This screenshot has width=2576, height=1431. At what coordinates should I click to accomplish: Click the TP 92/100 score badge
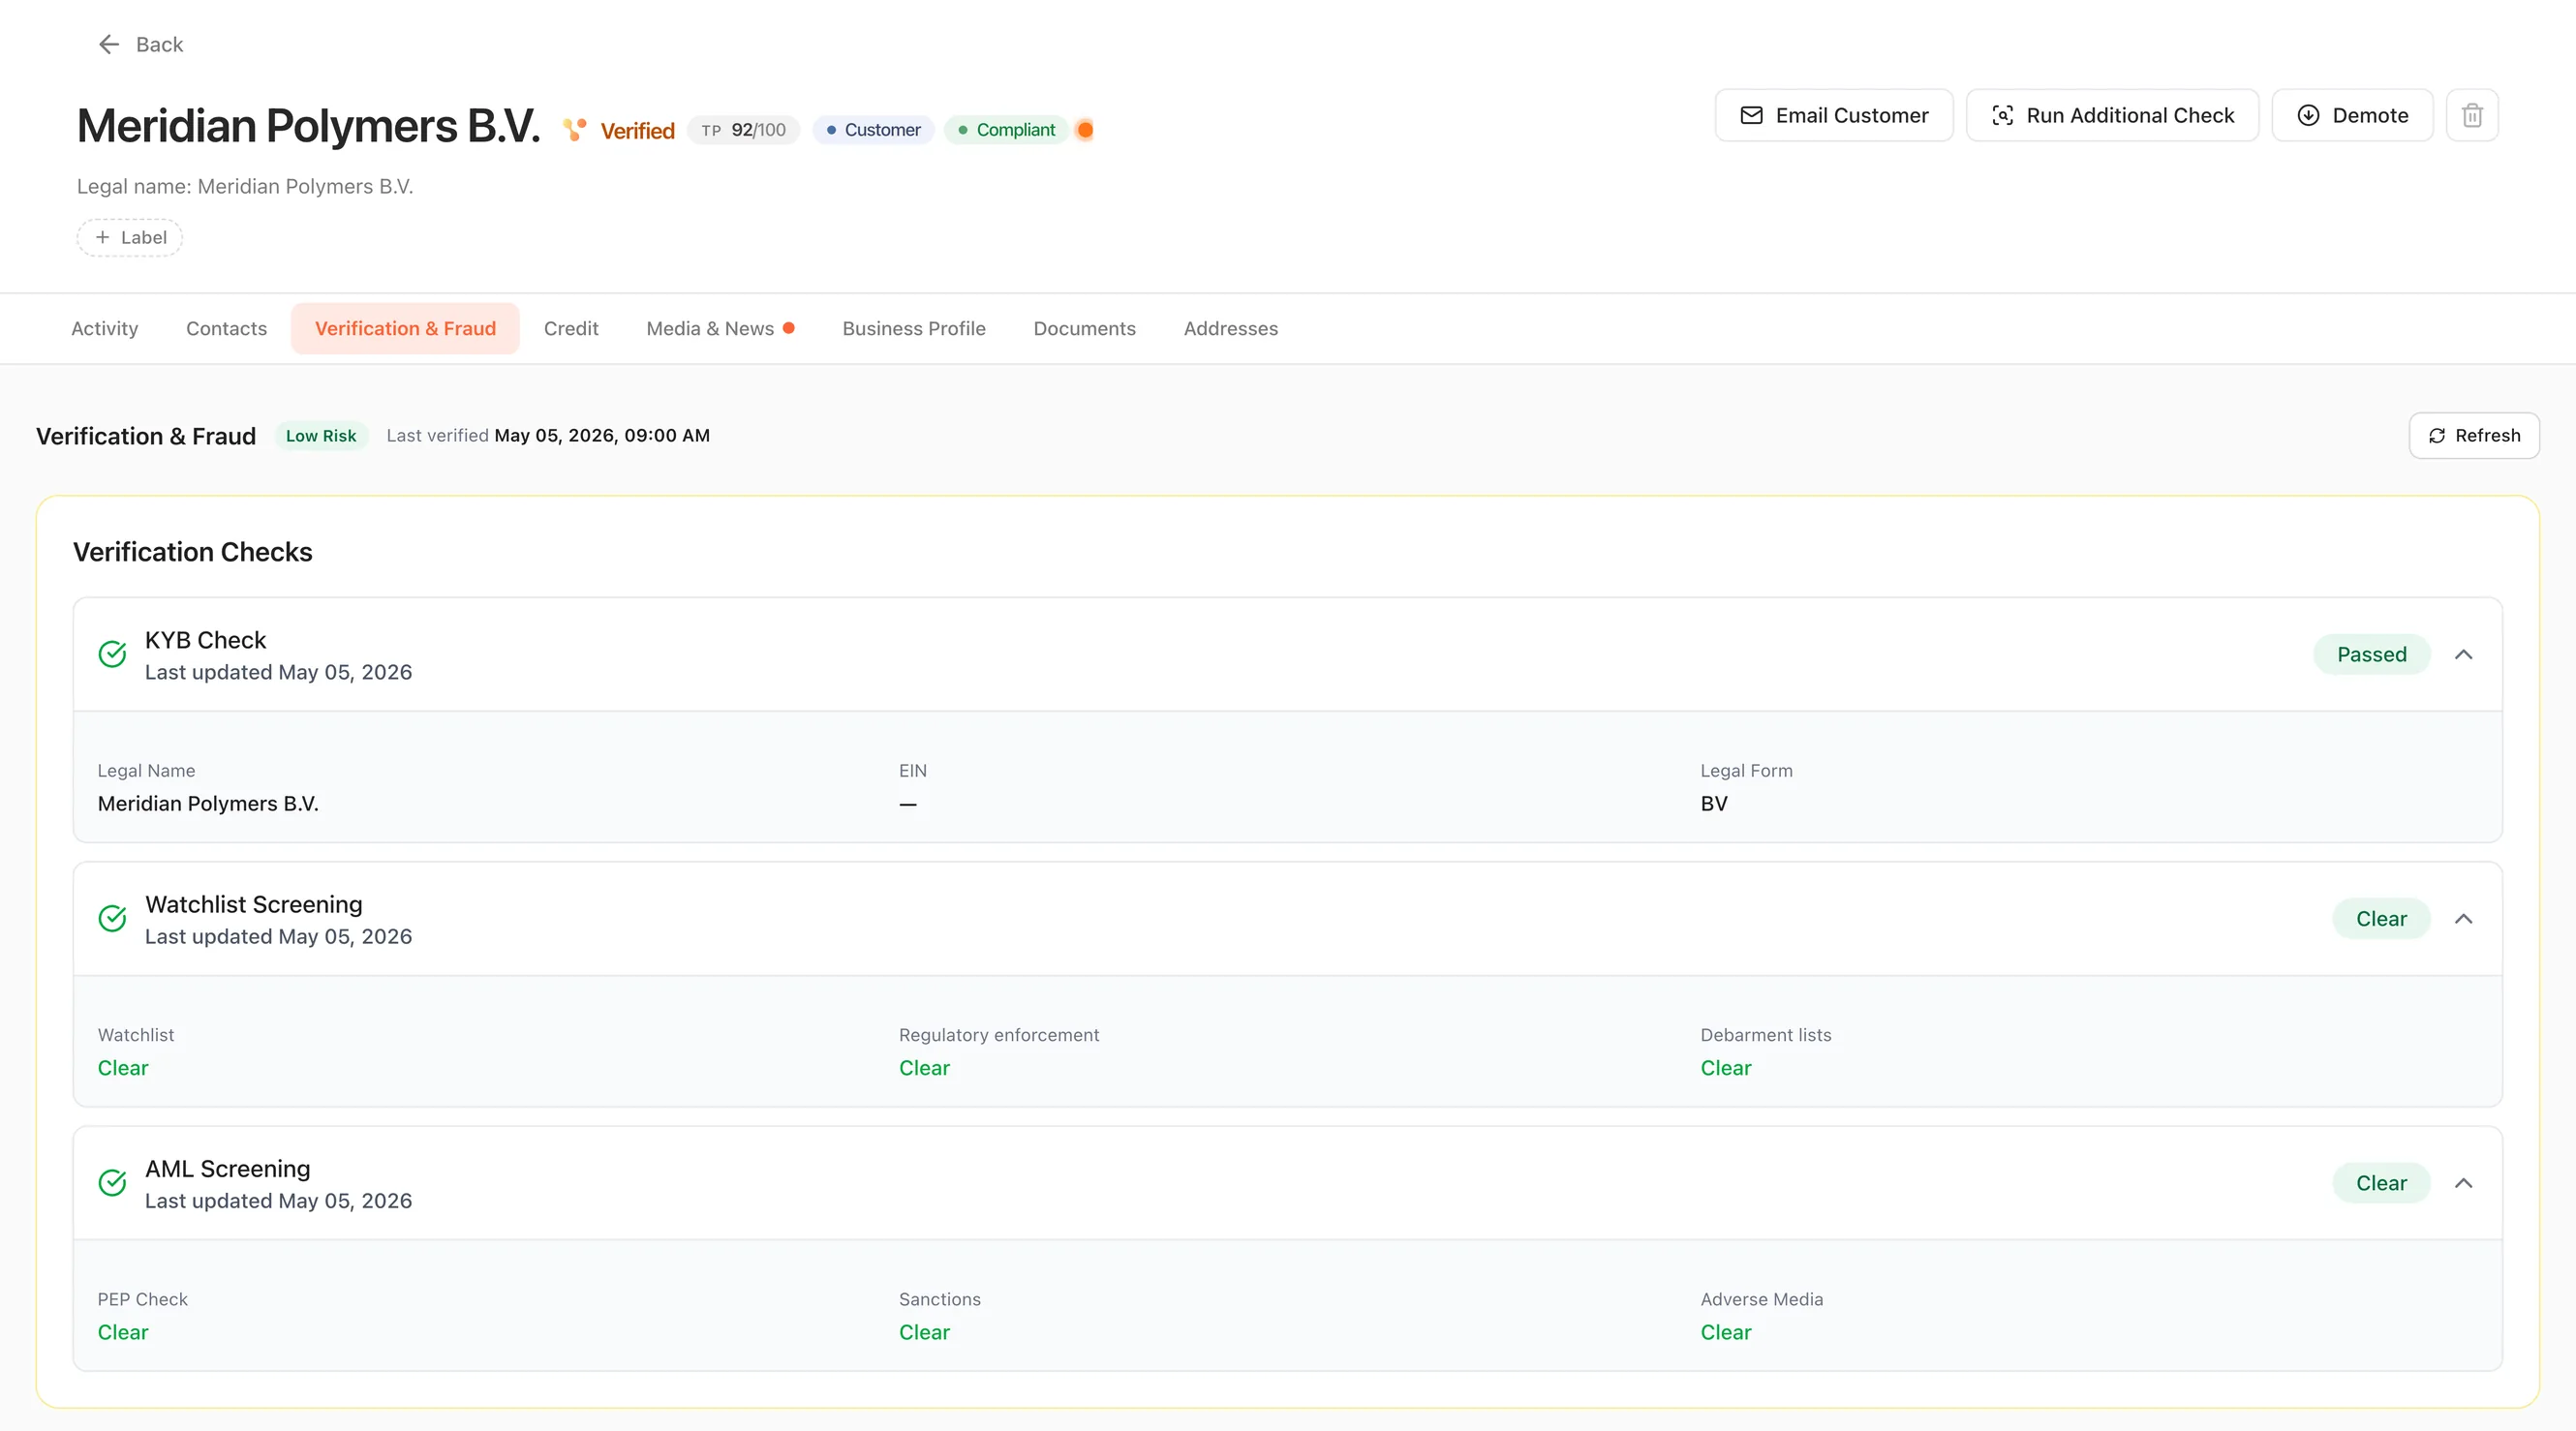click(743, 130)
